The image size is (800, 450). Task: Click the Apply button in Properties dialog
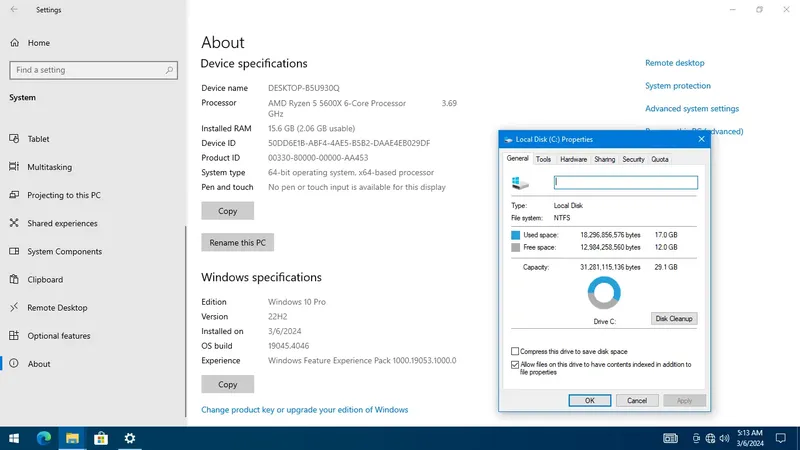tap(684, 401)
